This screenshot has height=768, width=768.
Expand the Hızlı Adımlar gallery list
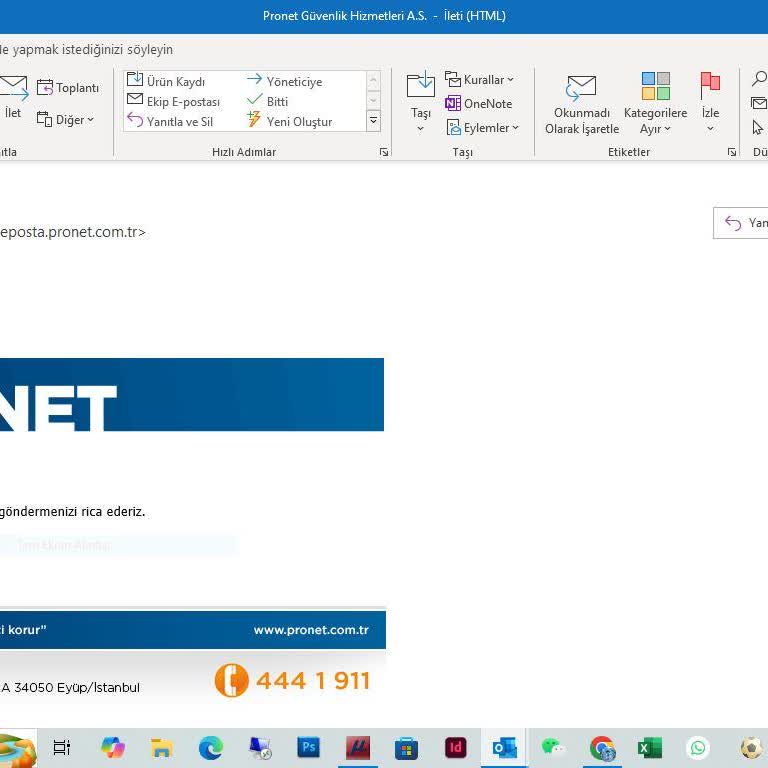point(373,120)
